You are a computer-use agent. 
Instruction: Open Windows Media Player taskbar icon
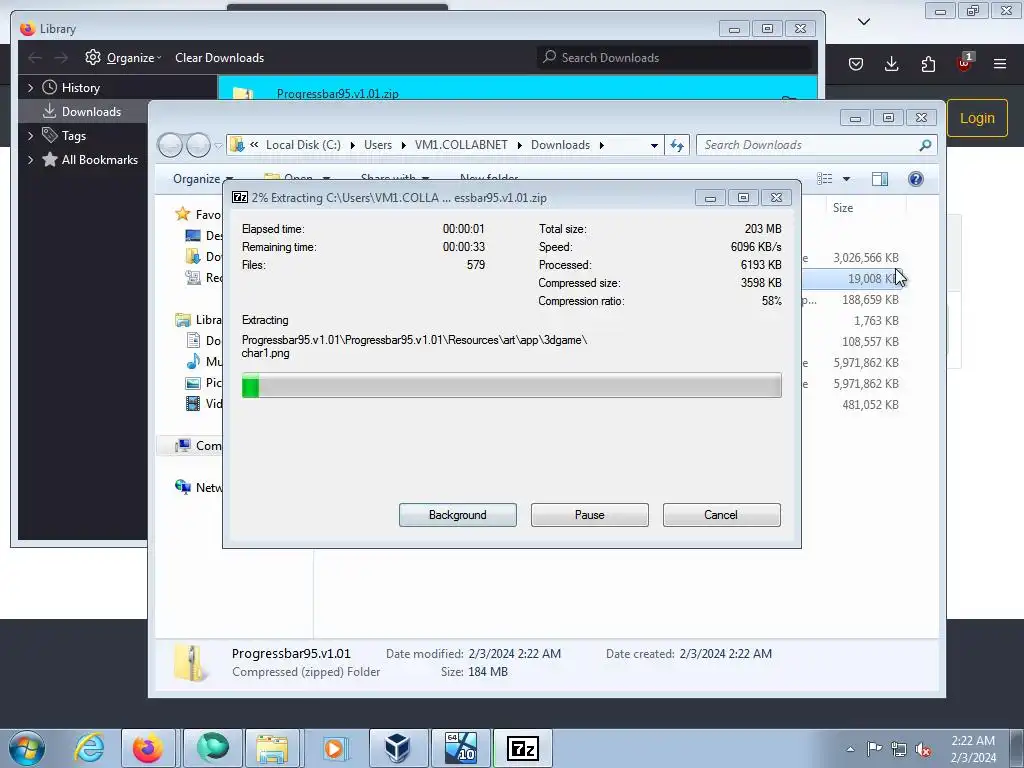[334, 748]
